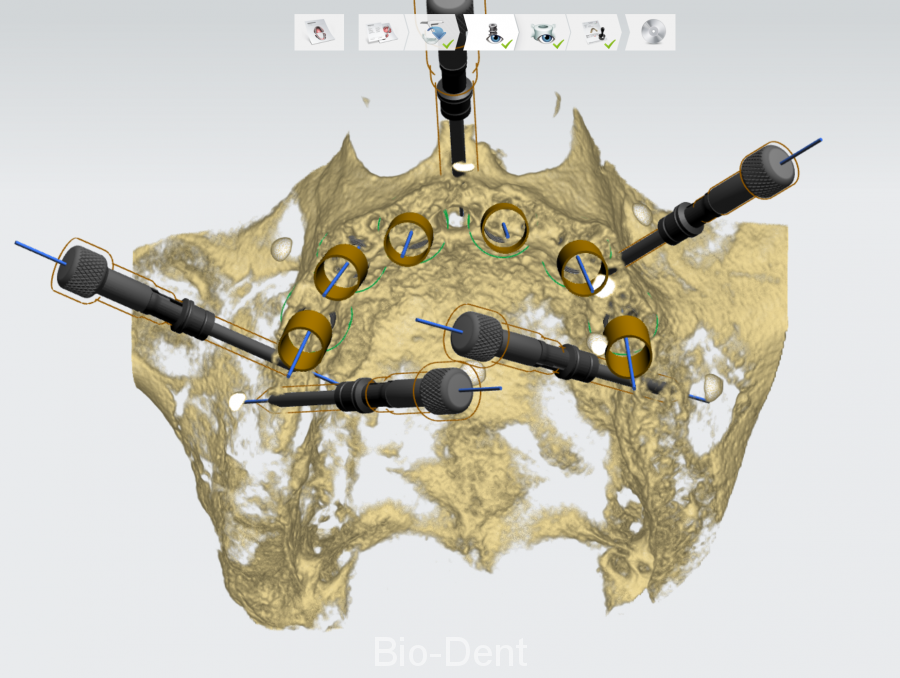Select the blue-arrow scan alignment step
Image resolution: width=900 pixels, height=678 pixels.
click(436, 33)
